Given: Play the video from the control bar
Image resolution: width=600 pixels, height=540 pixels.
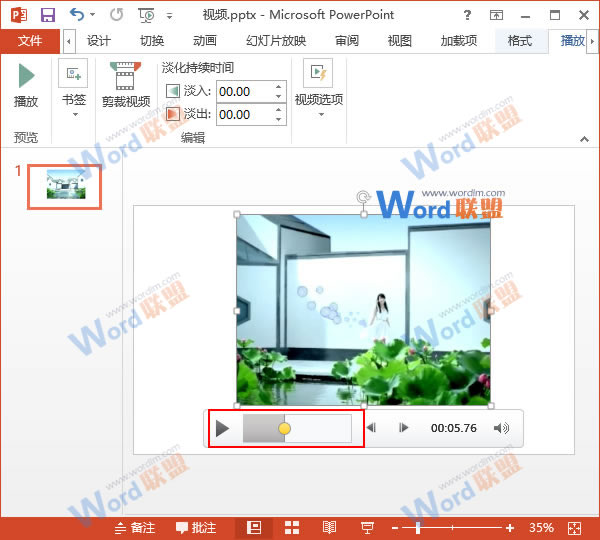Looking at the screenshot, I should (222, 428).
